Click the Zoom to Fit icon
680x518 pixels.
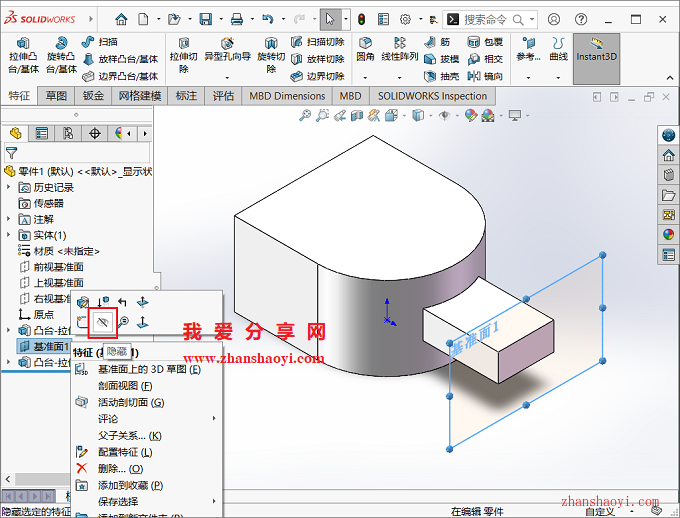coord(307,116)
